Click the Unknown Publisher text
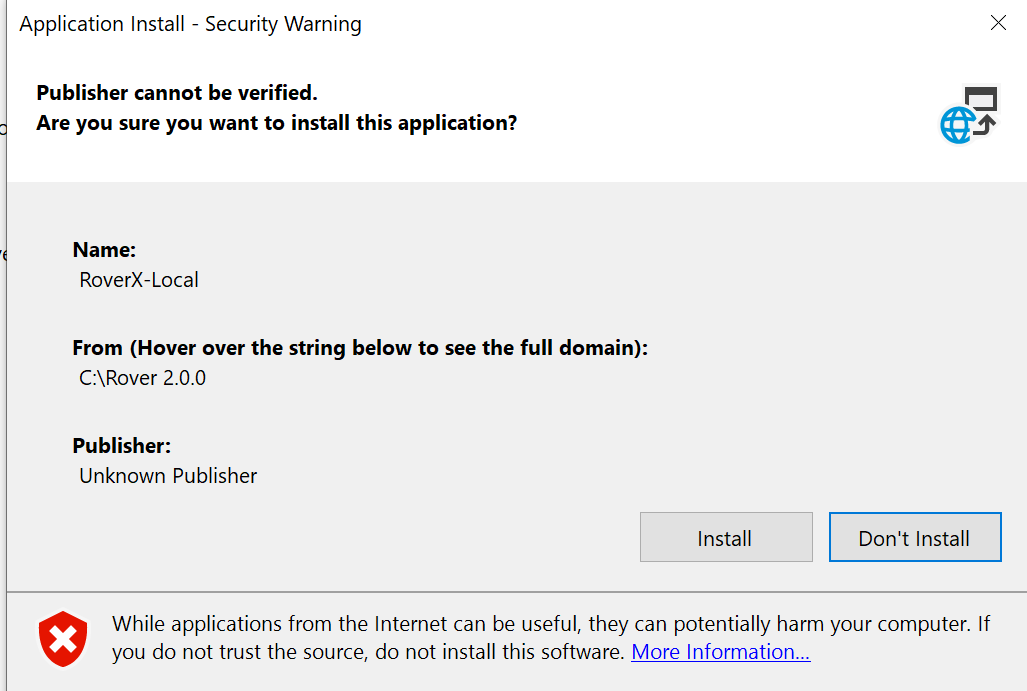Screen dimensions: 1027x691 click(168, 476)
